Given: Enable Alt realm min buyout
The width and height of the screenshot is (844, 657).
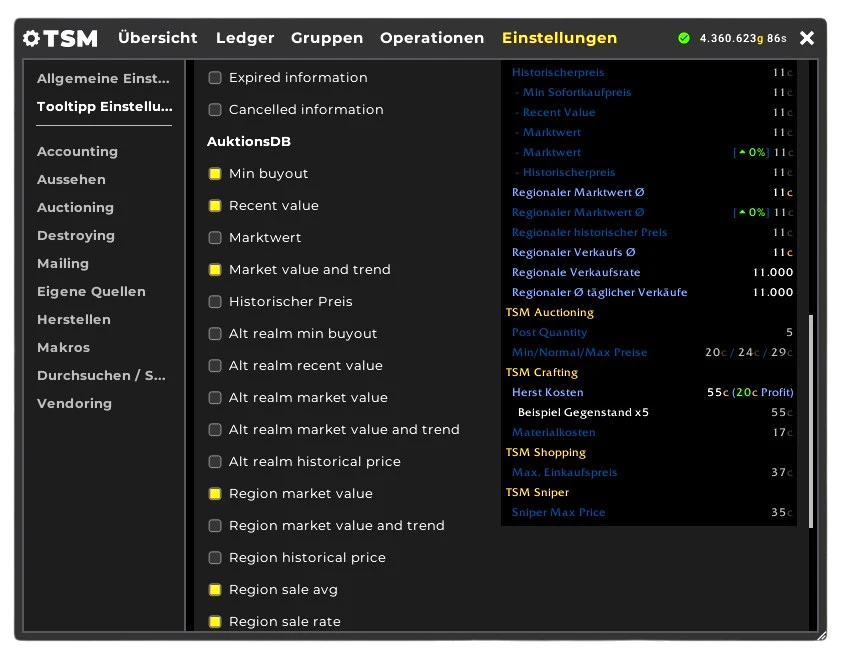Looking at the screenshot, I should tap(215, 334).
